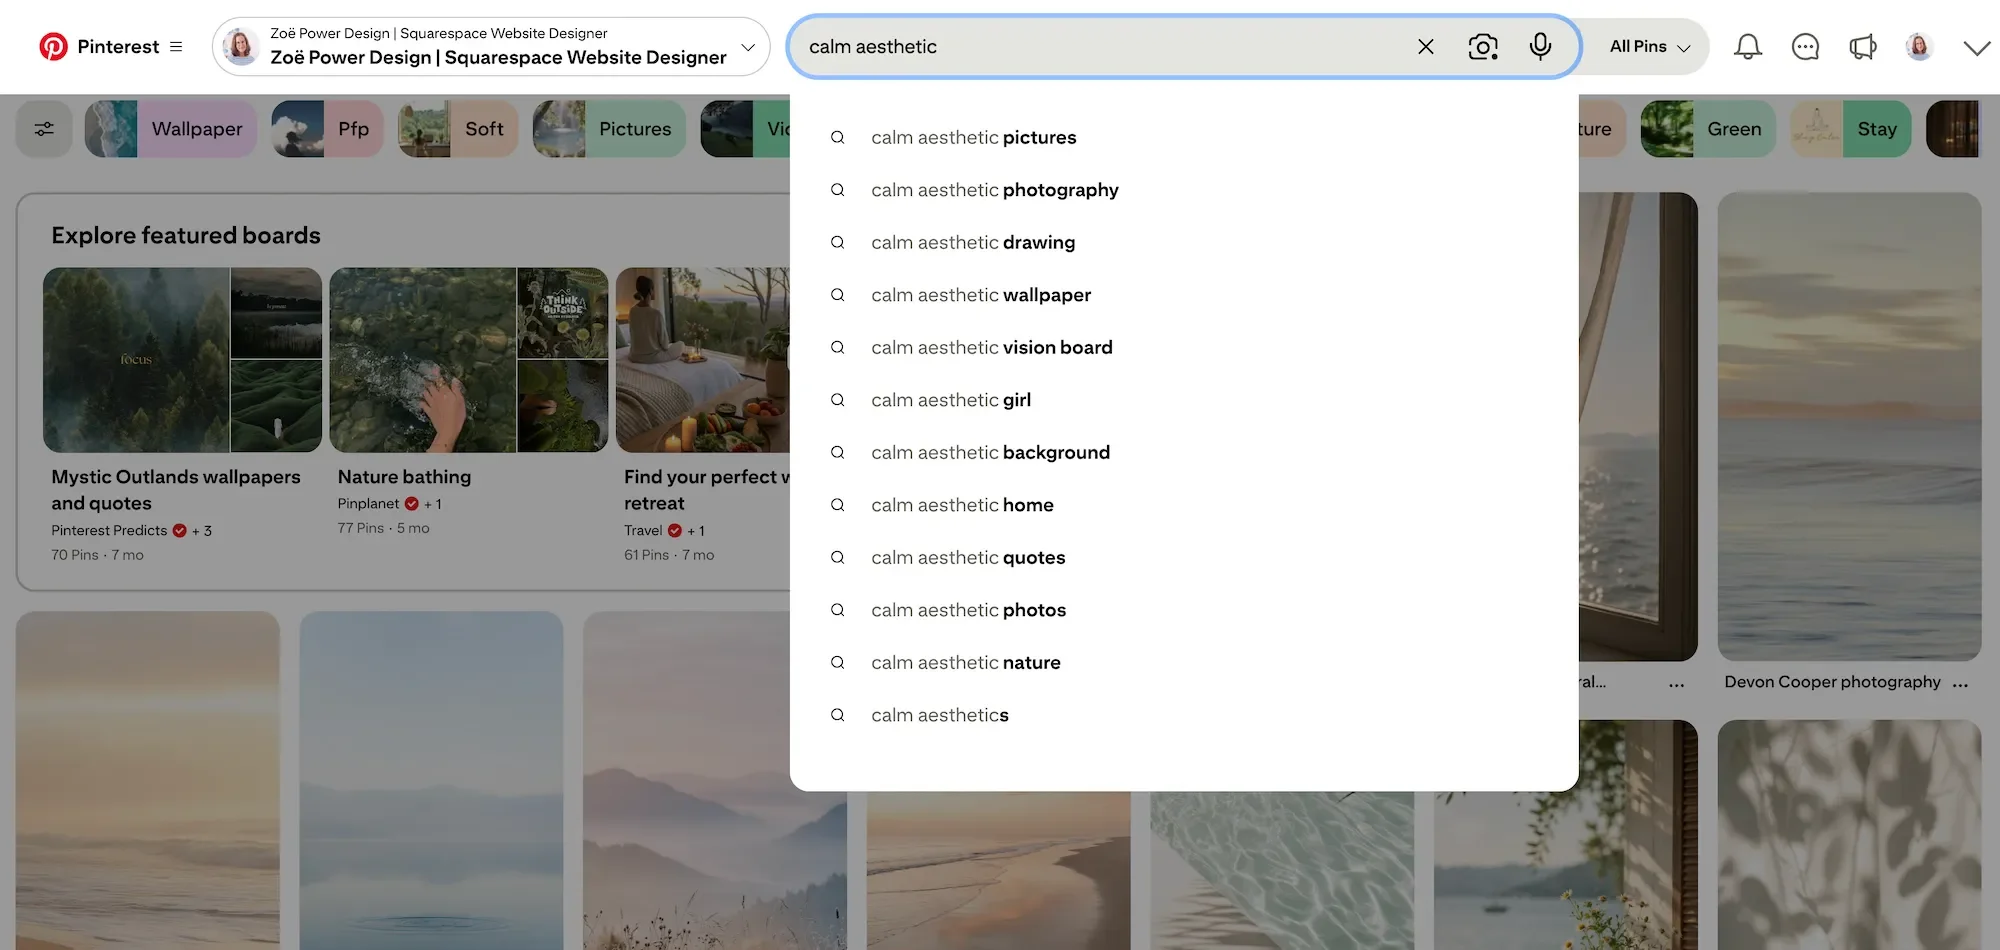Click search icon next to 'calm aesthetic pictures'
The width and height of the screenshot is (2000, 950).
pos(838,137)
